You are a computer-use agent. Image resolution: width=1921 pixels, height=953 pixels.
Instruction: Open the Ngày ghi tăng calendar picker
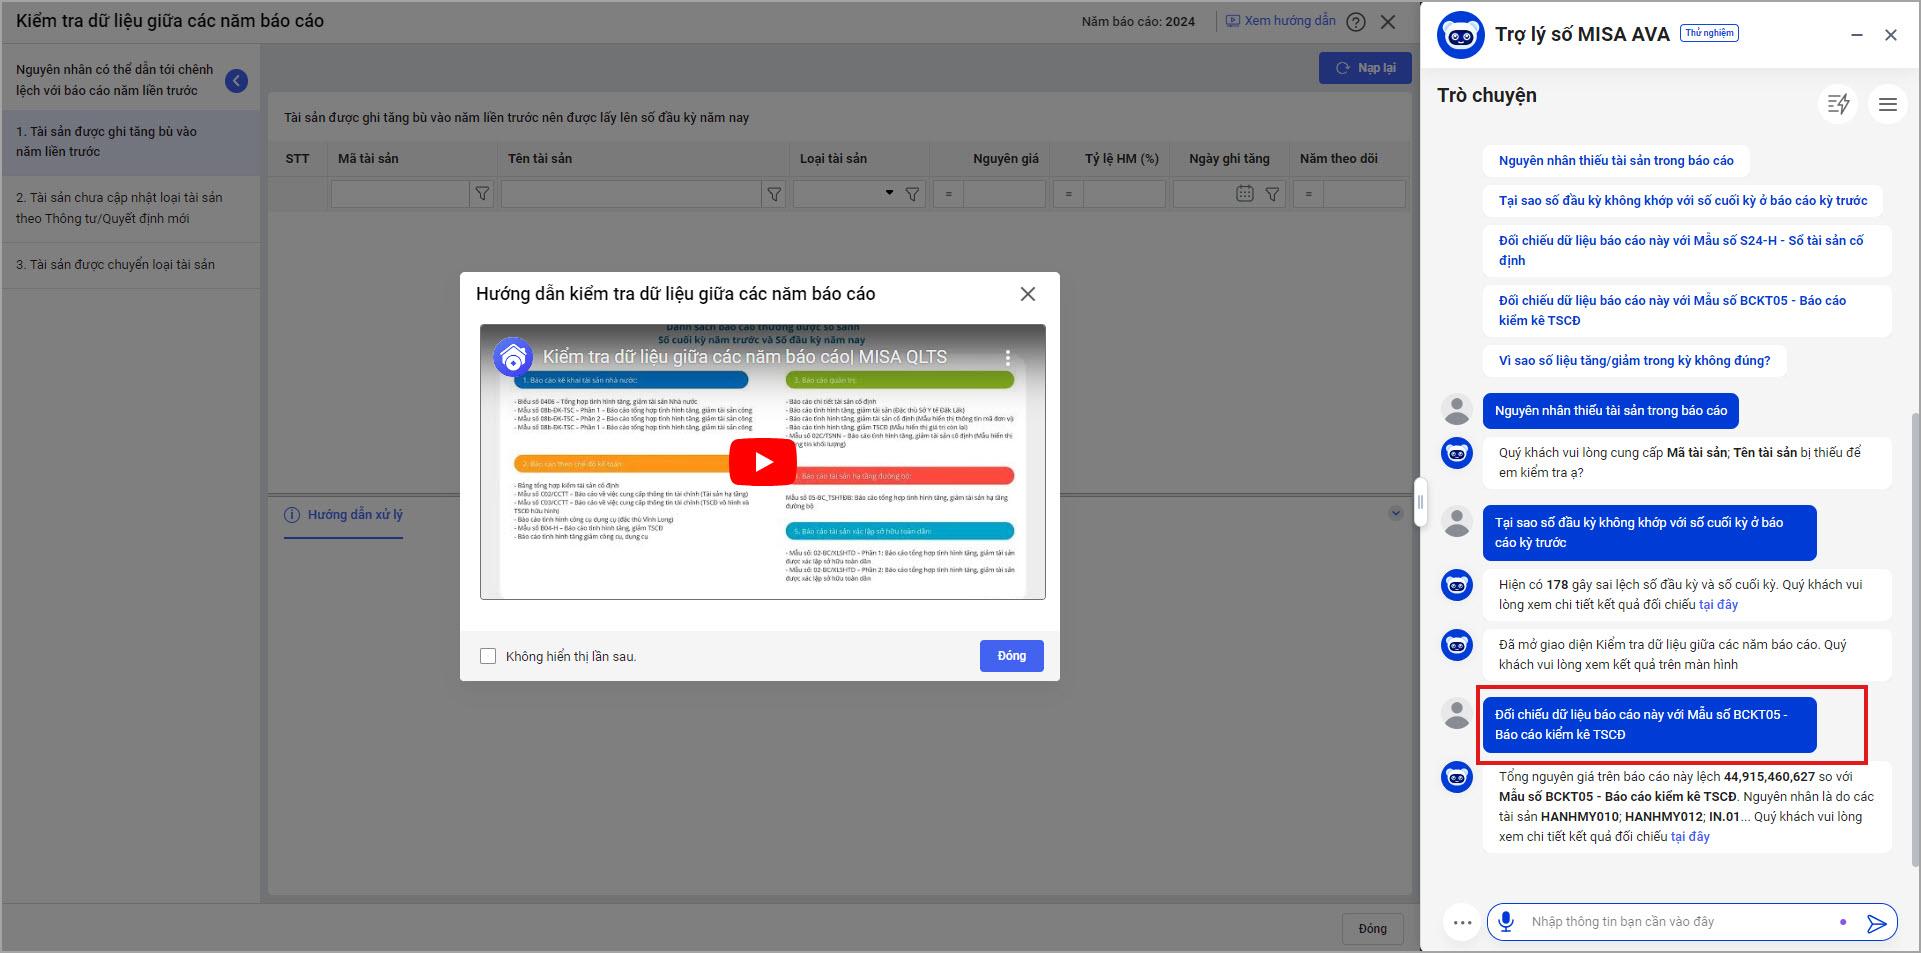point(1244,194)
